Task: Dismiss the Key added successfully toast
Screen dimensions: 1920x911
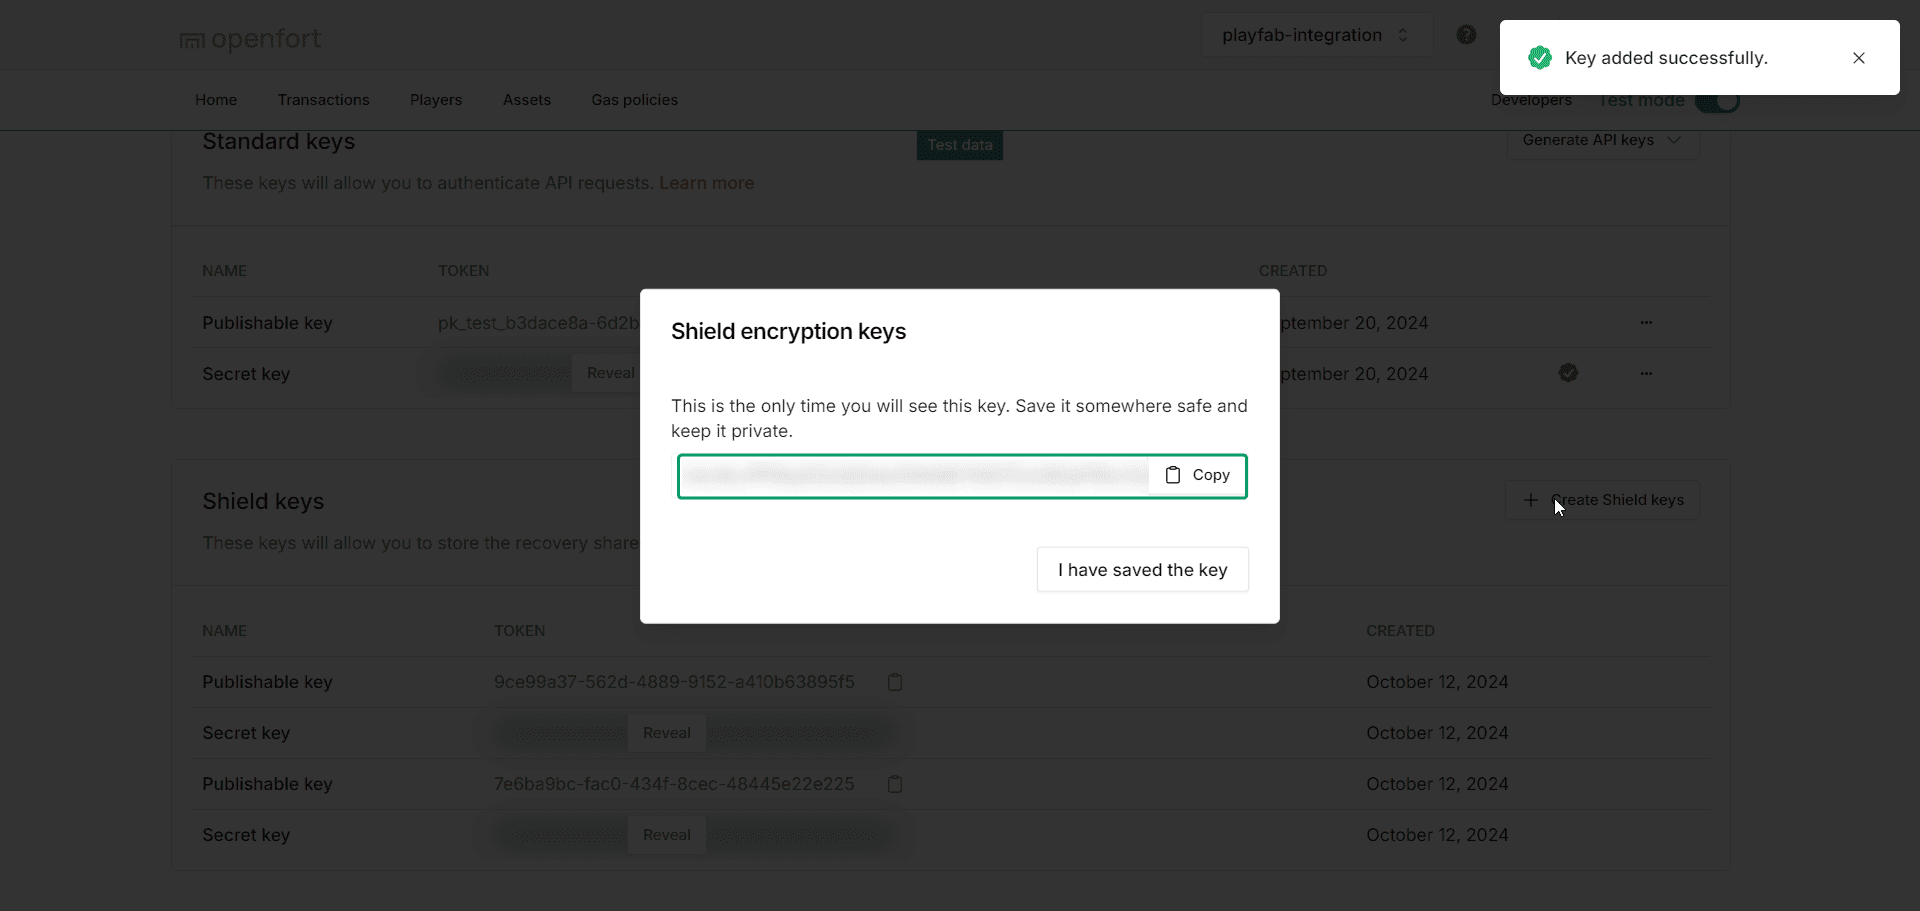Action: (x=1859, y=57)
